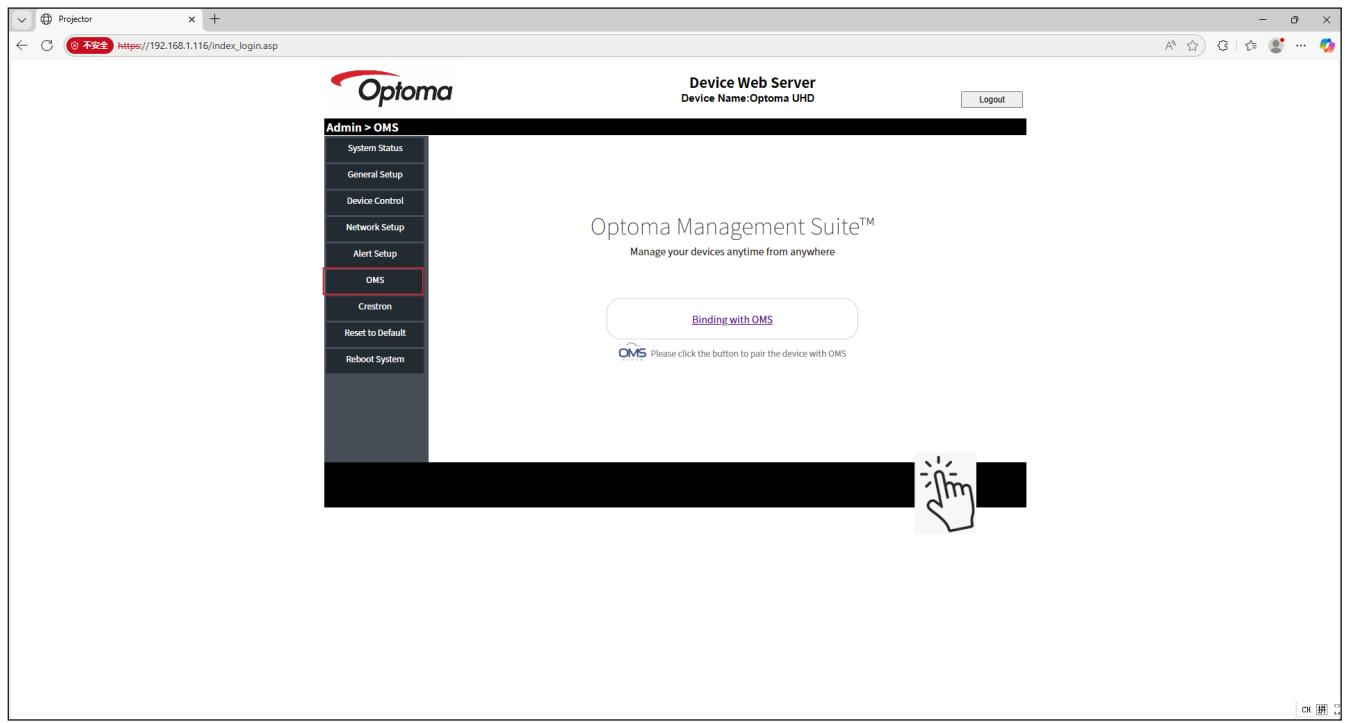This screenshot has height=723, width=1345.
Task: Click the 'Please click the button to pair' text
Action: coord(748,354)
